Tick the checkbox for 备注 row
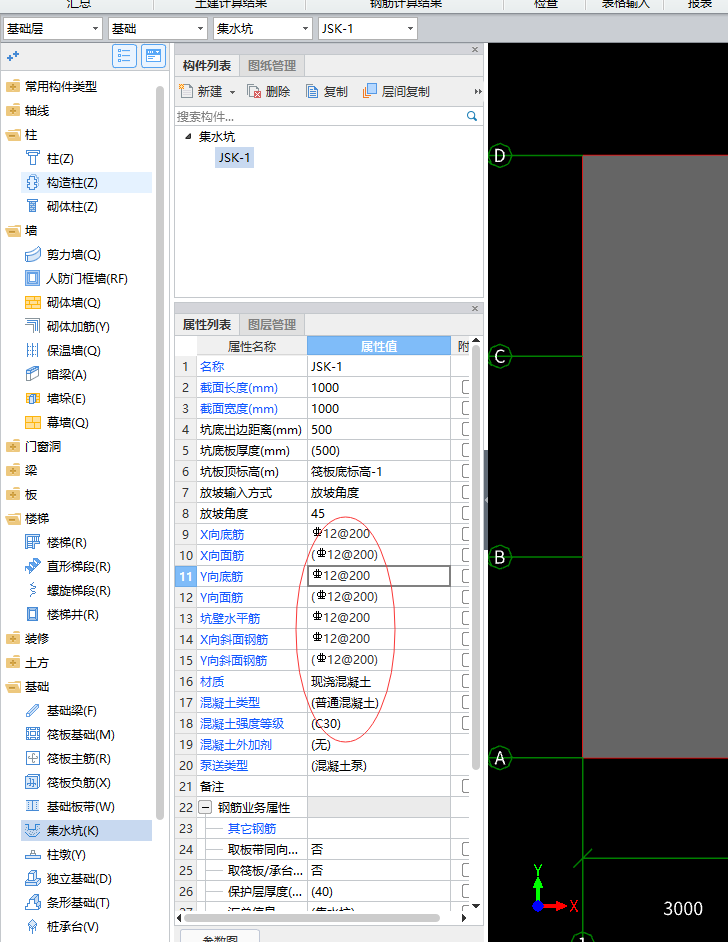The image size is (728, 942). click(466, 786)
